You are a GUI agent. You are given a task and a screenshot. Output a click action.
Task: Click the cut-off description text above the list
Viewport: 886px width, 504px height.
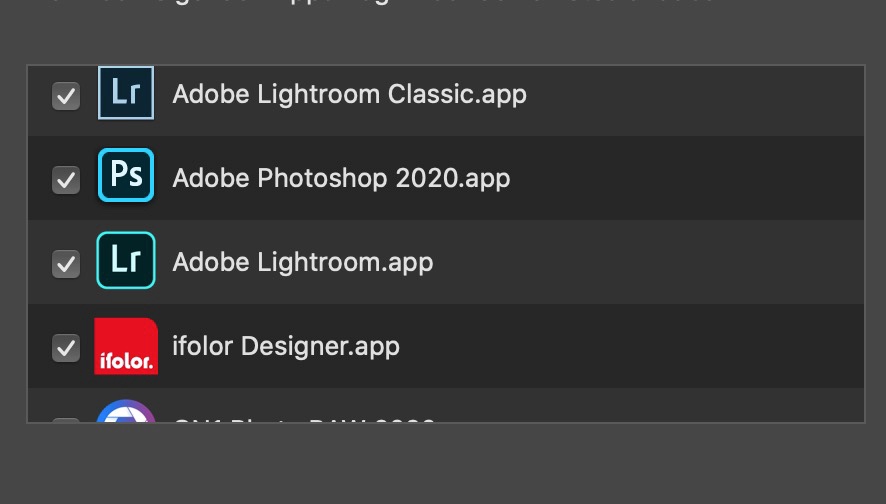[x=400, y=3]
